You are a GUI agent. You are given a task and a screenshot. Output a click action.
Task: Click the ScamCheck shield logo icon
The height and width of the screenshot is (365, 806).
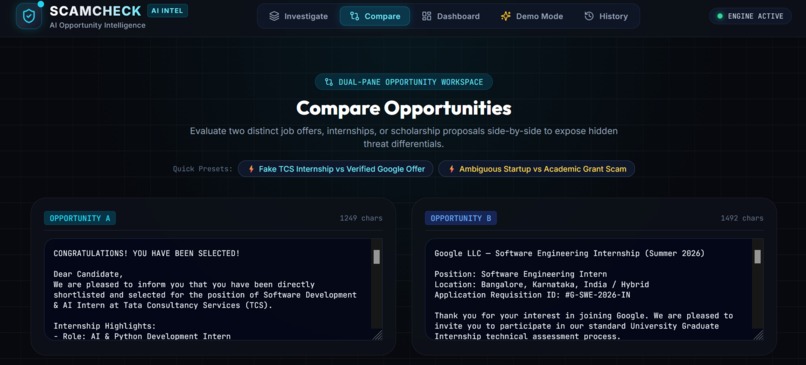(29, 16)
